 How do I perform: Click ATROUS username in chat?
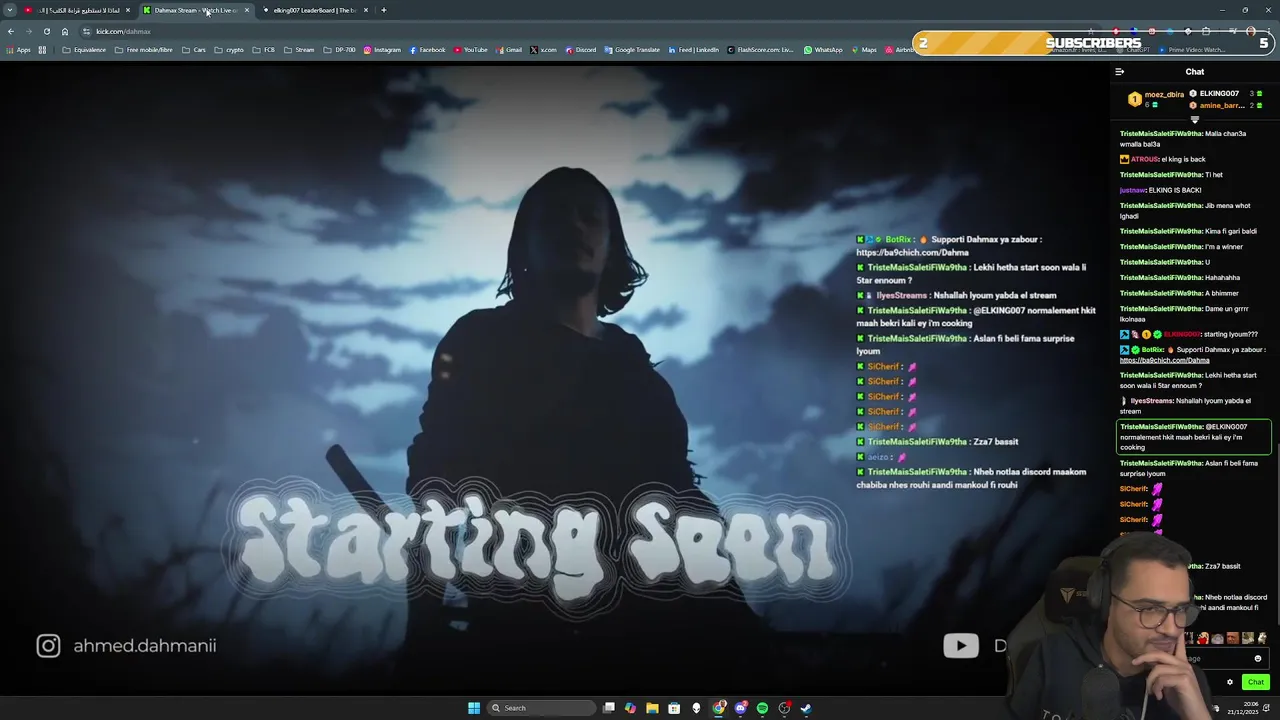pyautogui.click(x=1144, y=159)
